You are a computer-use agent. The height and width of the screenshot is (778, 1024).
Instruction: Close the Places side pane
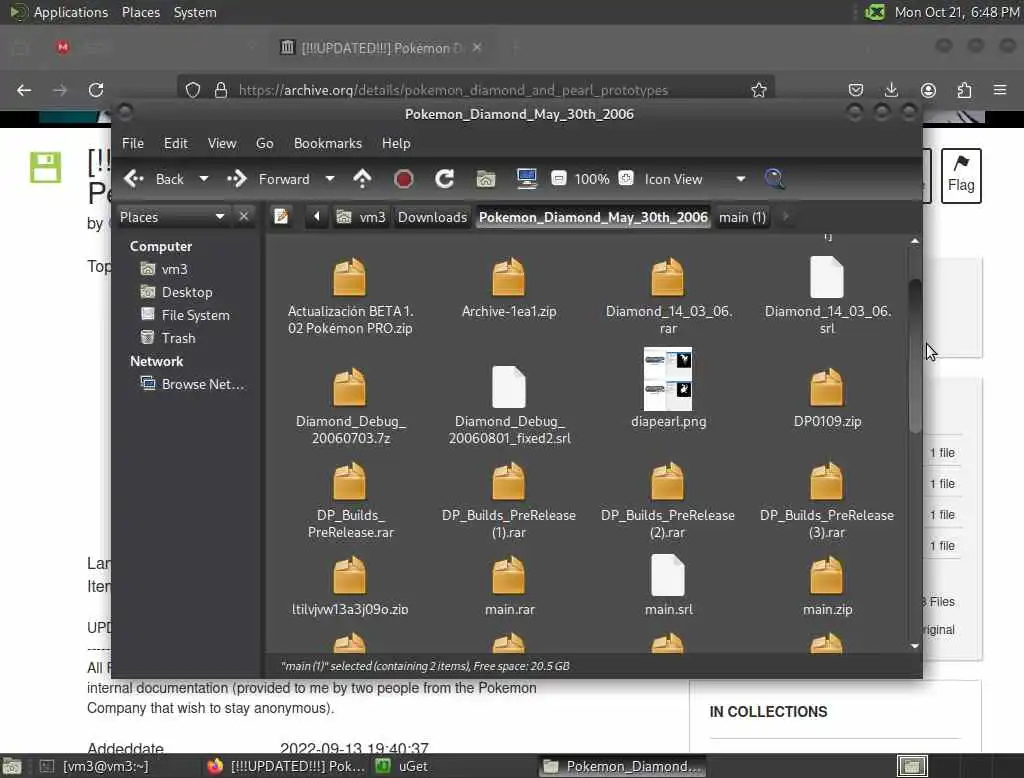(x=244, y=216)
